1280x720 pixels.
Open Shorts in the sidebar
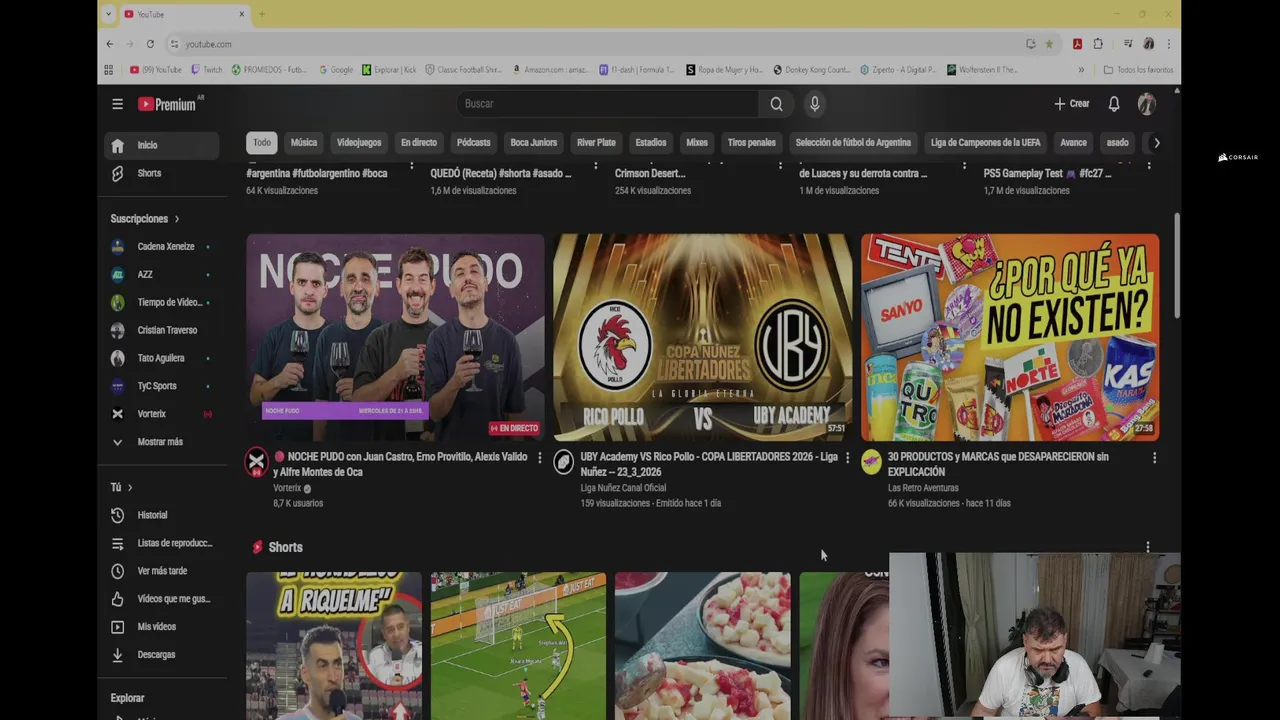(x=163, y=173)
